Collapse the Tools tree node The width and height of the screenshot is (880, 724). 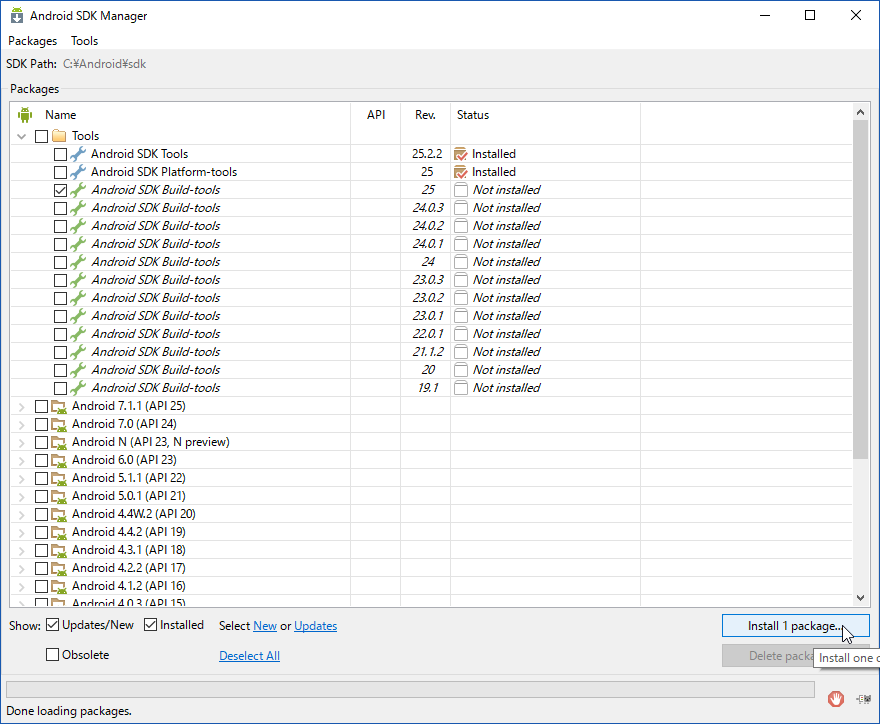pyautogui.click(x=22, y=136)
